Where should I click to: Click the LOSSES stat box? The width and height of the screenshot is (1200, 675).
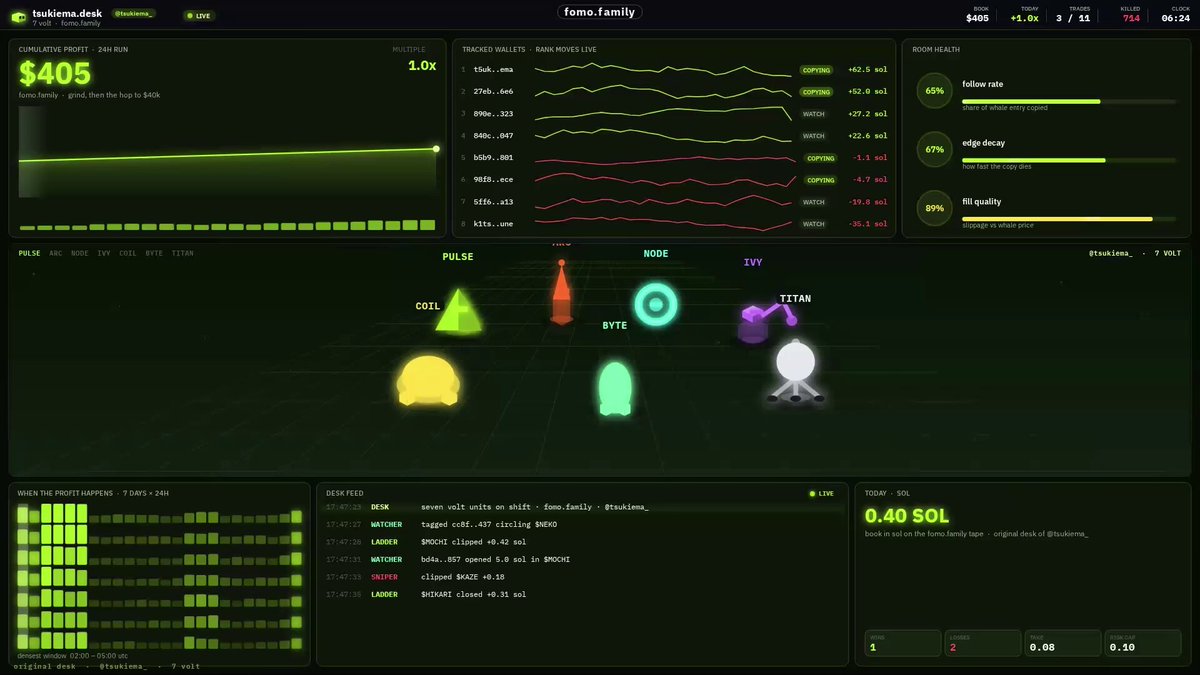(x=983, y=643)
